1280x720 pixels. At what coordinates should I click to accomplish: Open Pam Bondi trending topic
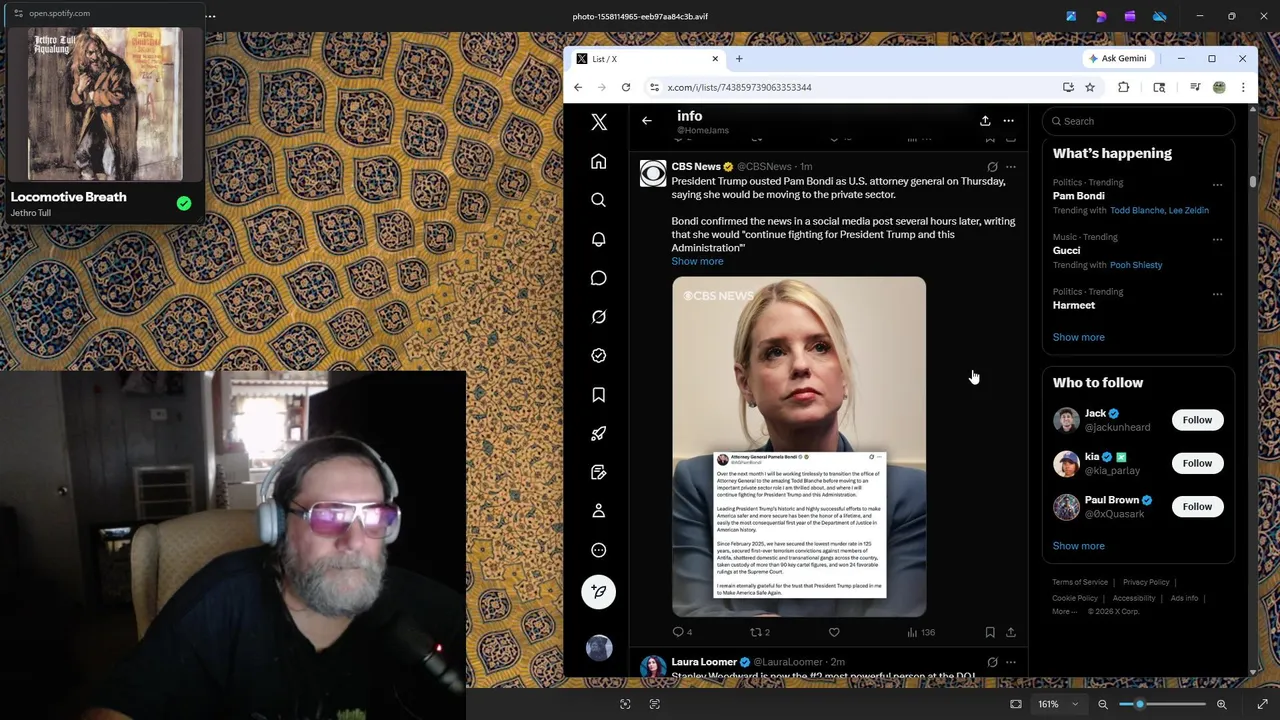point(1078,196)
